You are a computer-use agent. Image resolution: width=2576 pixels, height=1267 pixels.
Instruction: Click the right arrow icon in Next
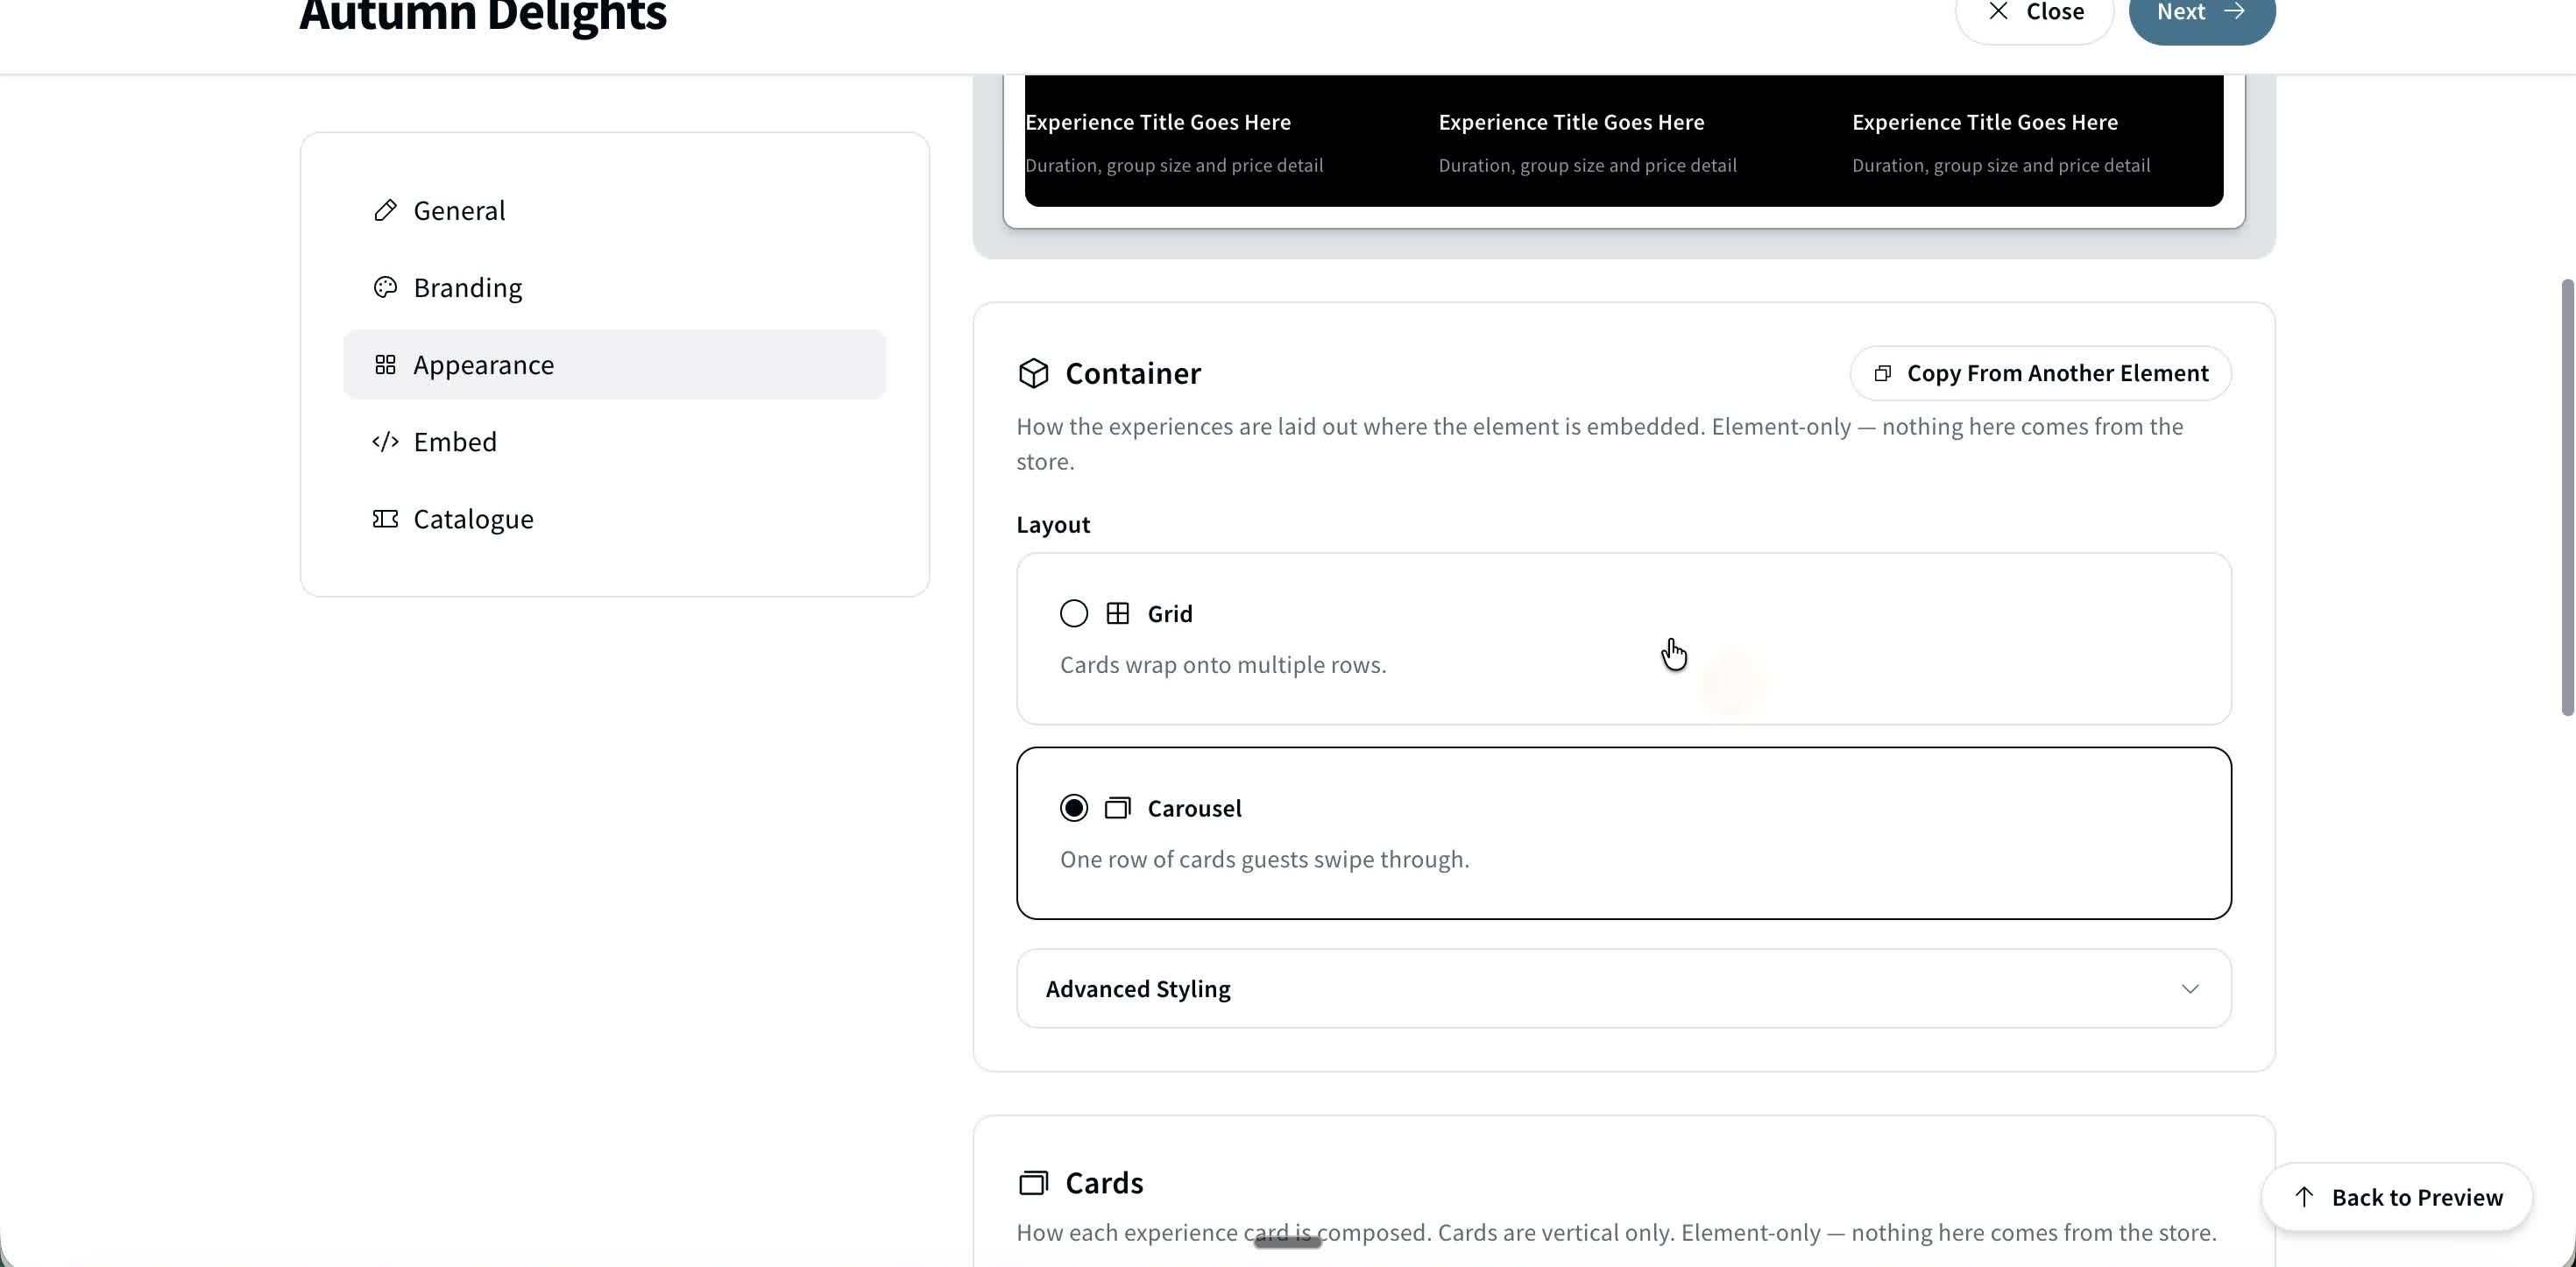click(2233, 11)
